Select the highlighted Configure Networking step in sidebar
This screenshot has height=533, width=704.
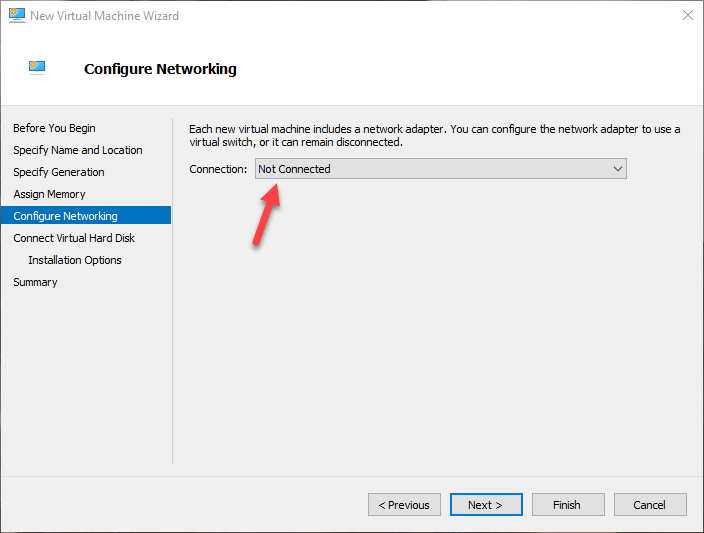point(65,216)
